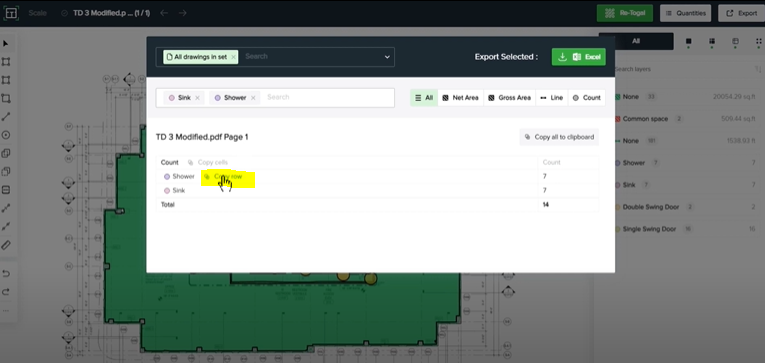The image size is (765, 363).
Task: Click Copy cells next to Count header
Action: pyautogui.click(x=208, y=162)
